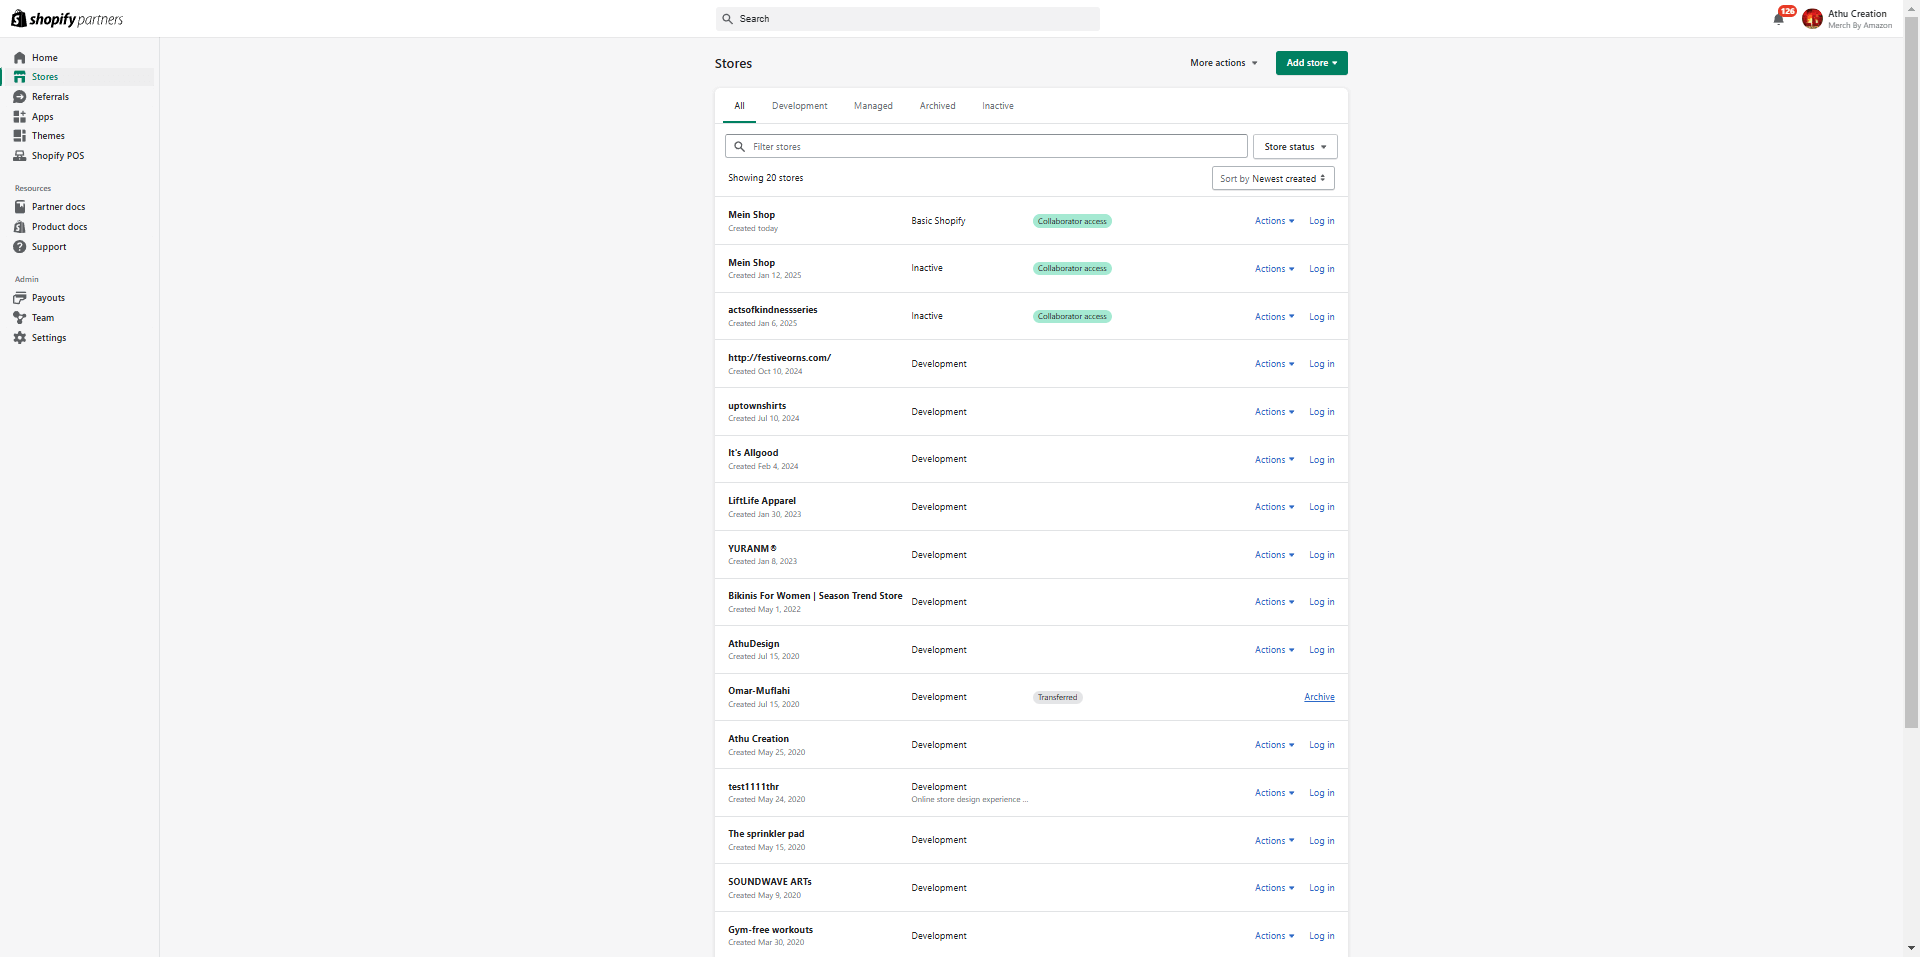Click the Settings gear icon
The width and height of the screenshot is (1920, 957).
click(x=20, y=338)
